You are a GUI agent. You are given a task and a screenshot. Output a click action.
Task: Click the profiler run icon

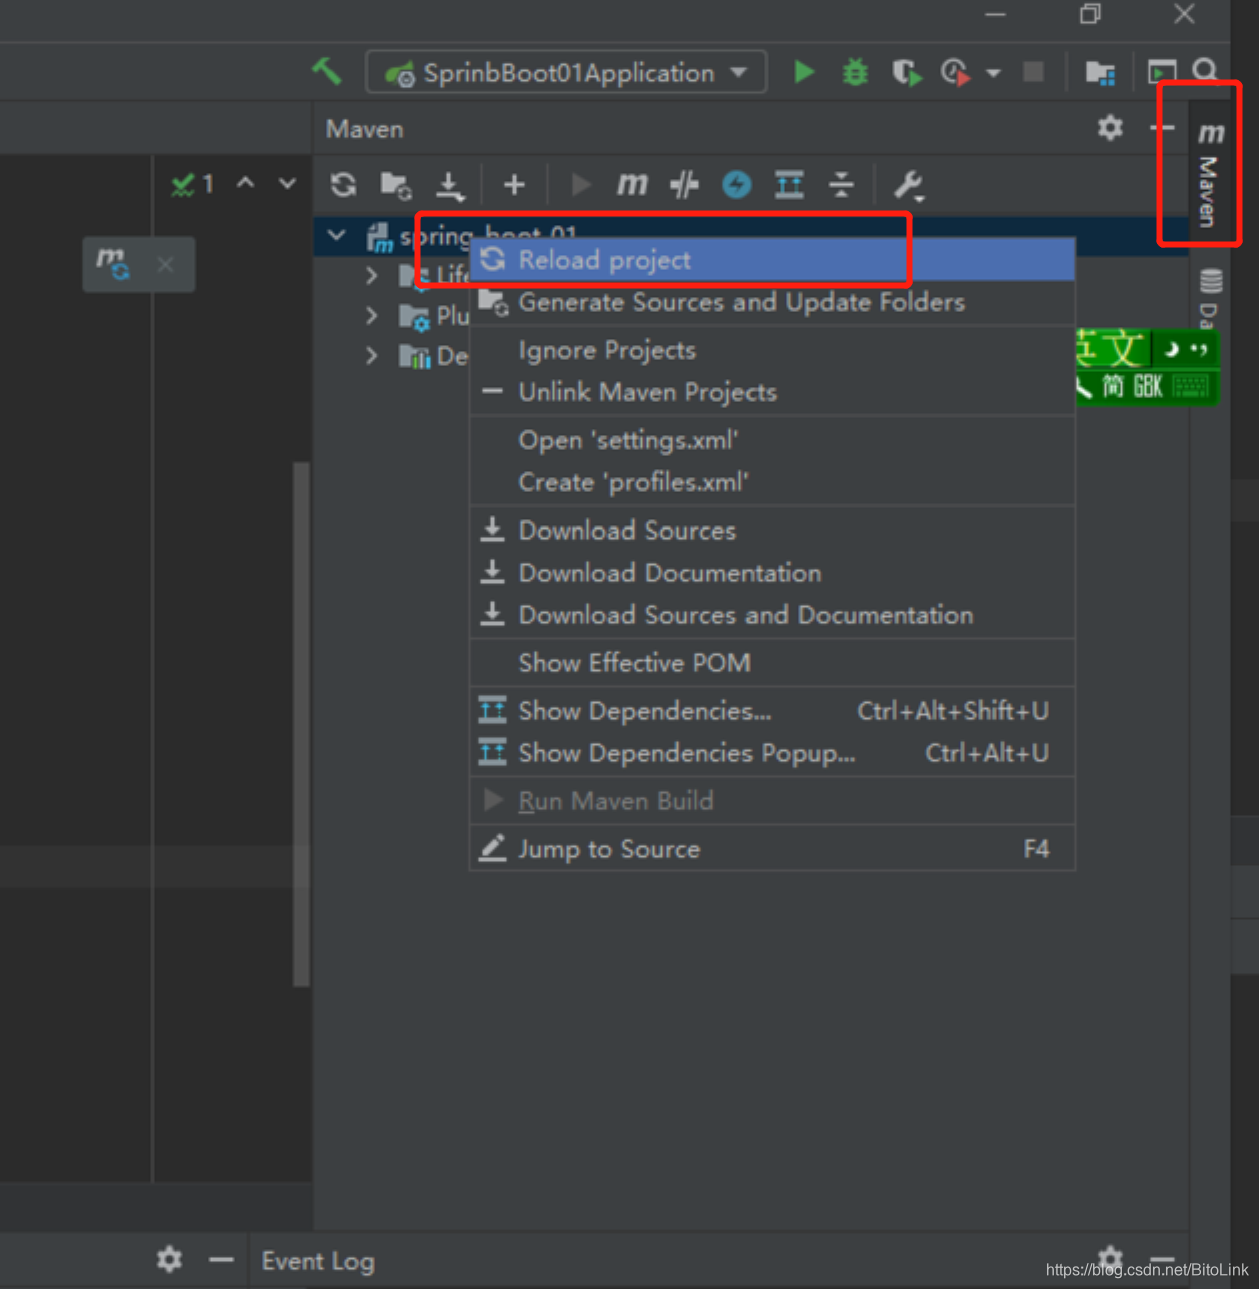955,72
